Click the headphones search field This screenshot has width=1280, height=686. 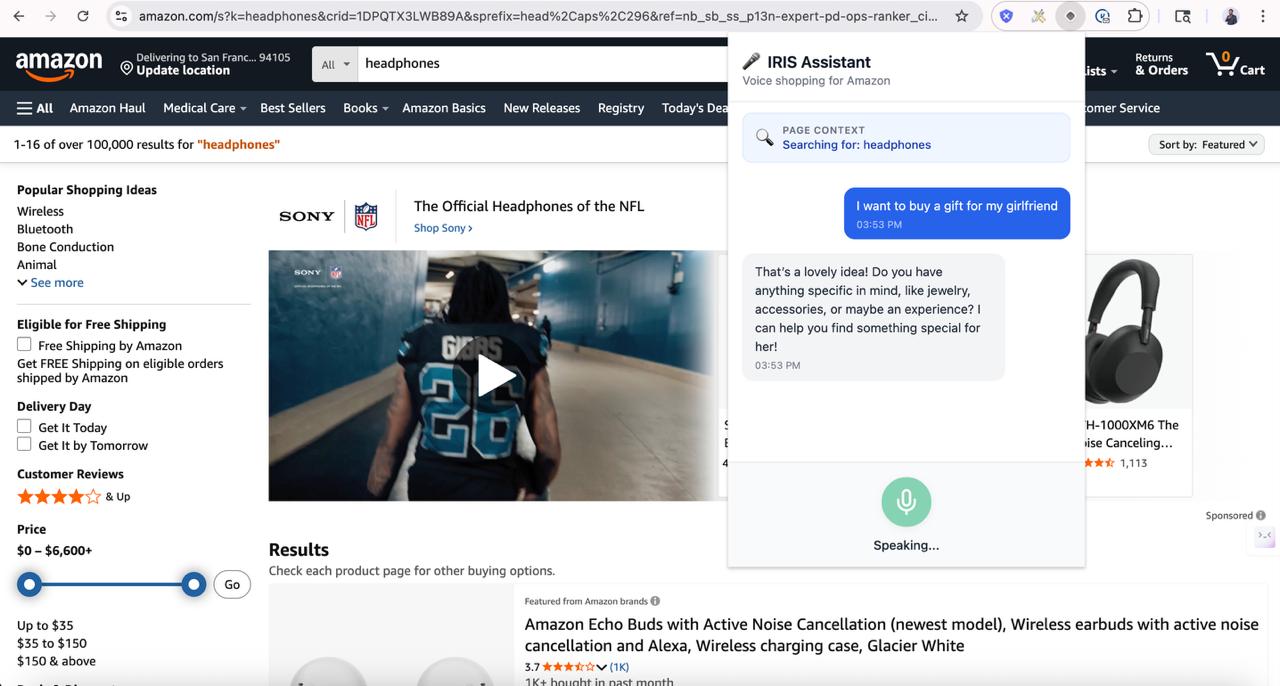545,63
